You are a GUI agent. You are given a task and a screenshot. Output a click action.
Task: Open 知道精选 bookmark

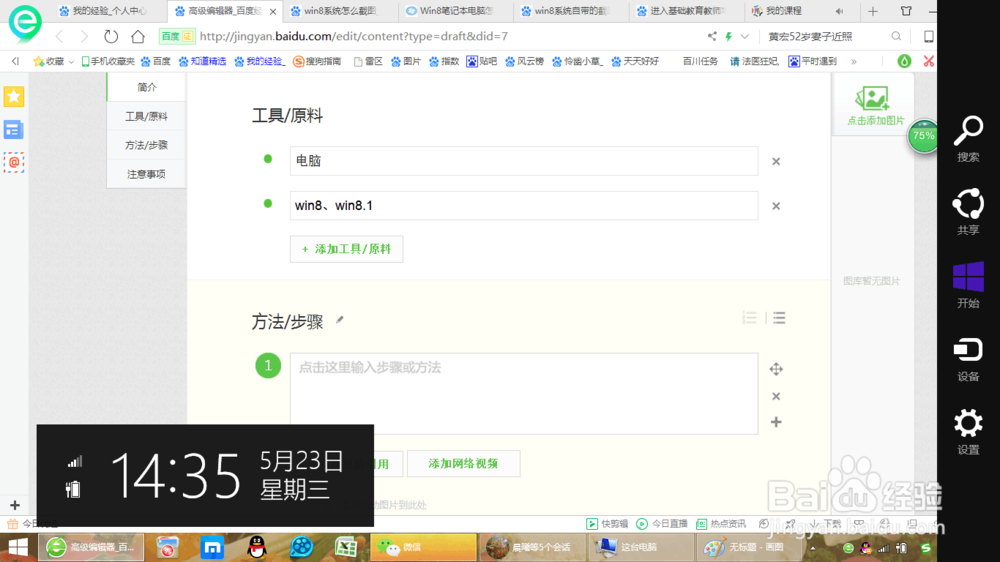[x=202, y=61]
